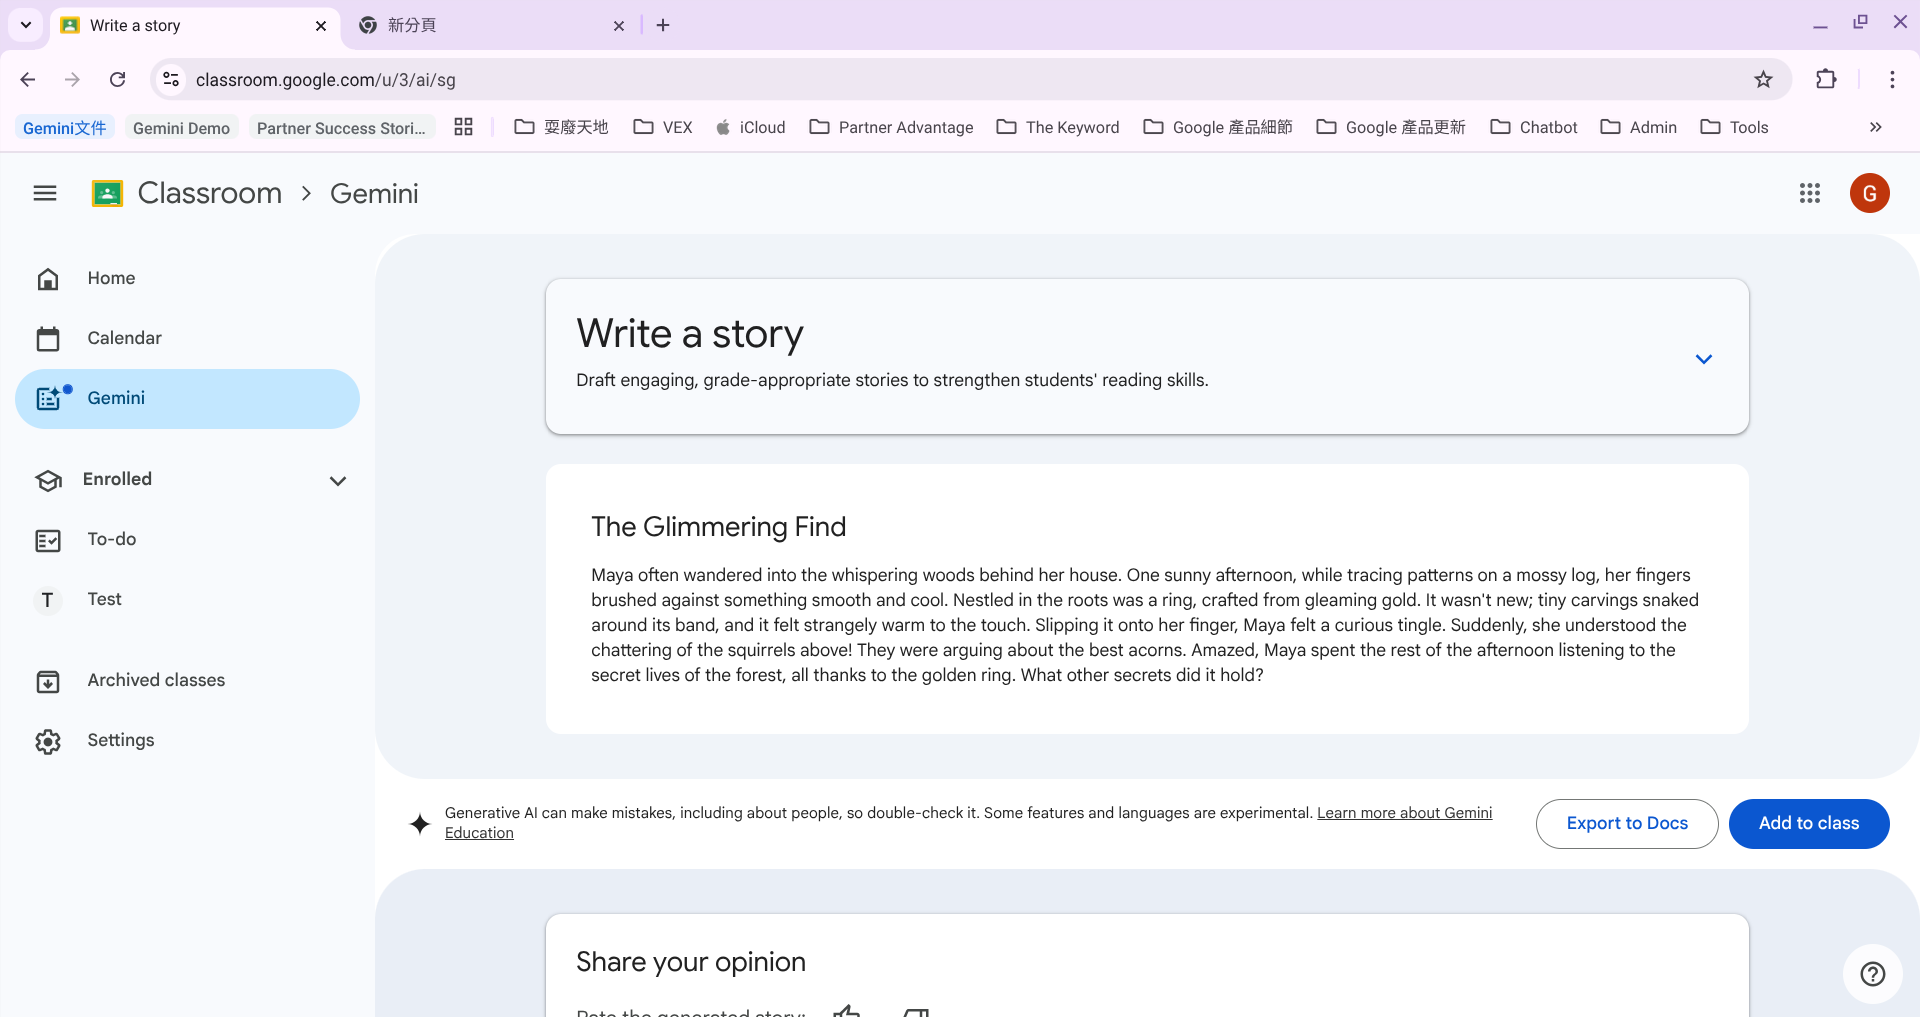The width and height of the screenshot is (1920, 1017).
Task: Bookmark this page with the star icon
Action: tap(1763, 80)
